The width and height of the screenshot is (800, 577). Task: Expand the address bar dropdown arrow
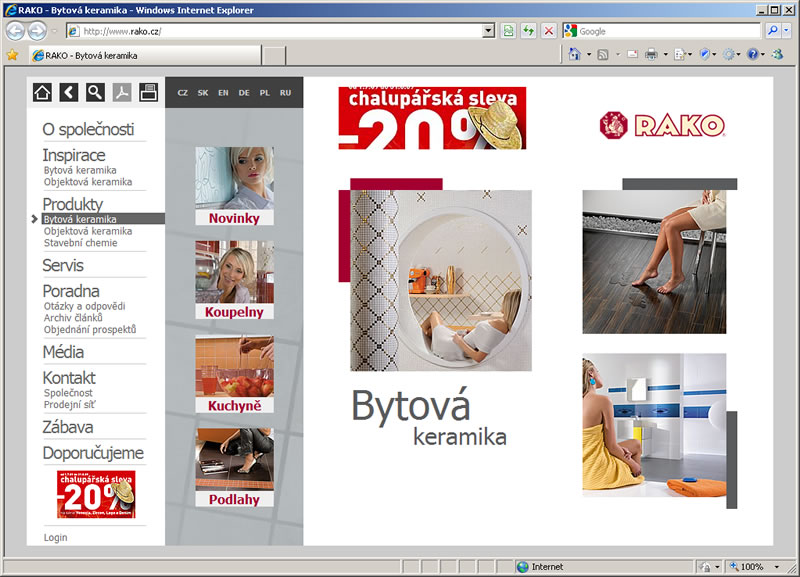coord(488,31)
